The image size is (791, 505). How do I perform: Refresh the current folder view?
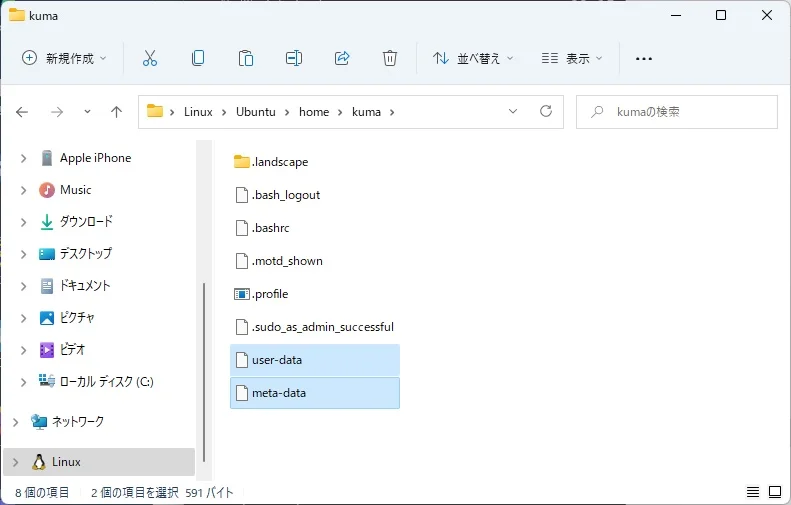click(x=545, y=112)
